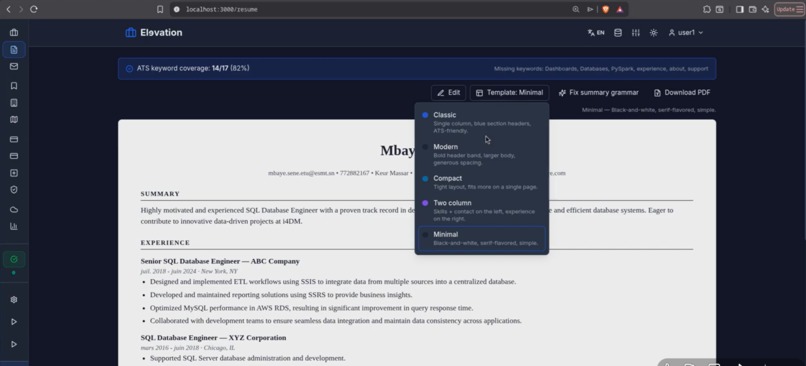Open the bar chart analytics icon in sidebar
Viewport: 806px width, 366px height.
[x=14, y=226]
